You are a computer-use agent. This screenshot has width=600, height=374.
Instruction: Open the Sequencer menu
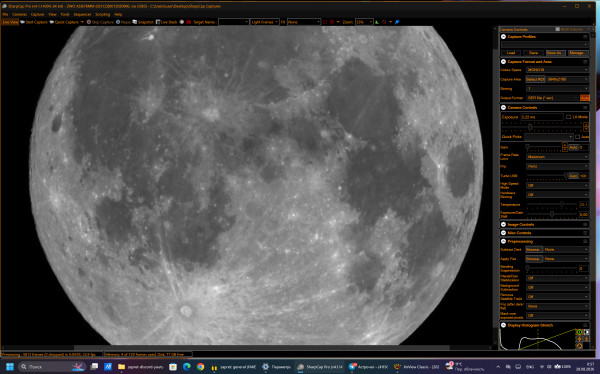click(x=82, y=15)
